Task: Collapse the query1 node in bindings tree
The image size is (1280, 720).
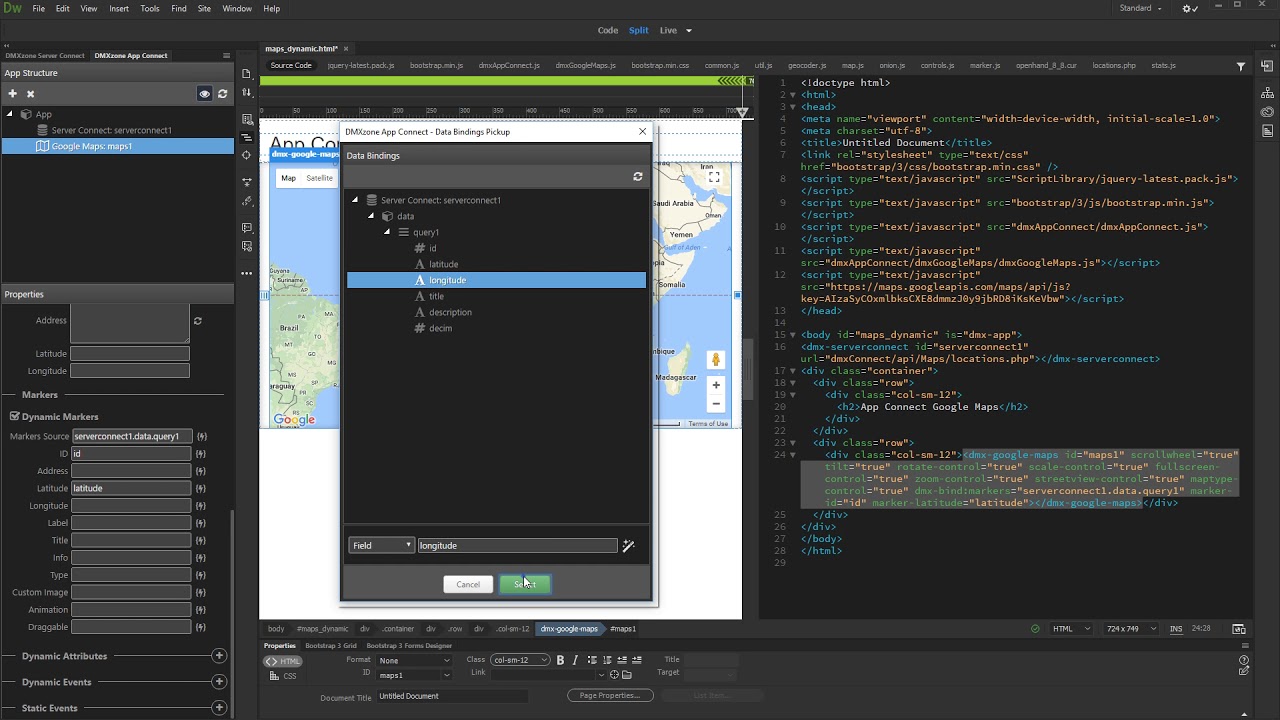Action: point(387,232)
